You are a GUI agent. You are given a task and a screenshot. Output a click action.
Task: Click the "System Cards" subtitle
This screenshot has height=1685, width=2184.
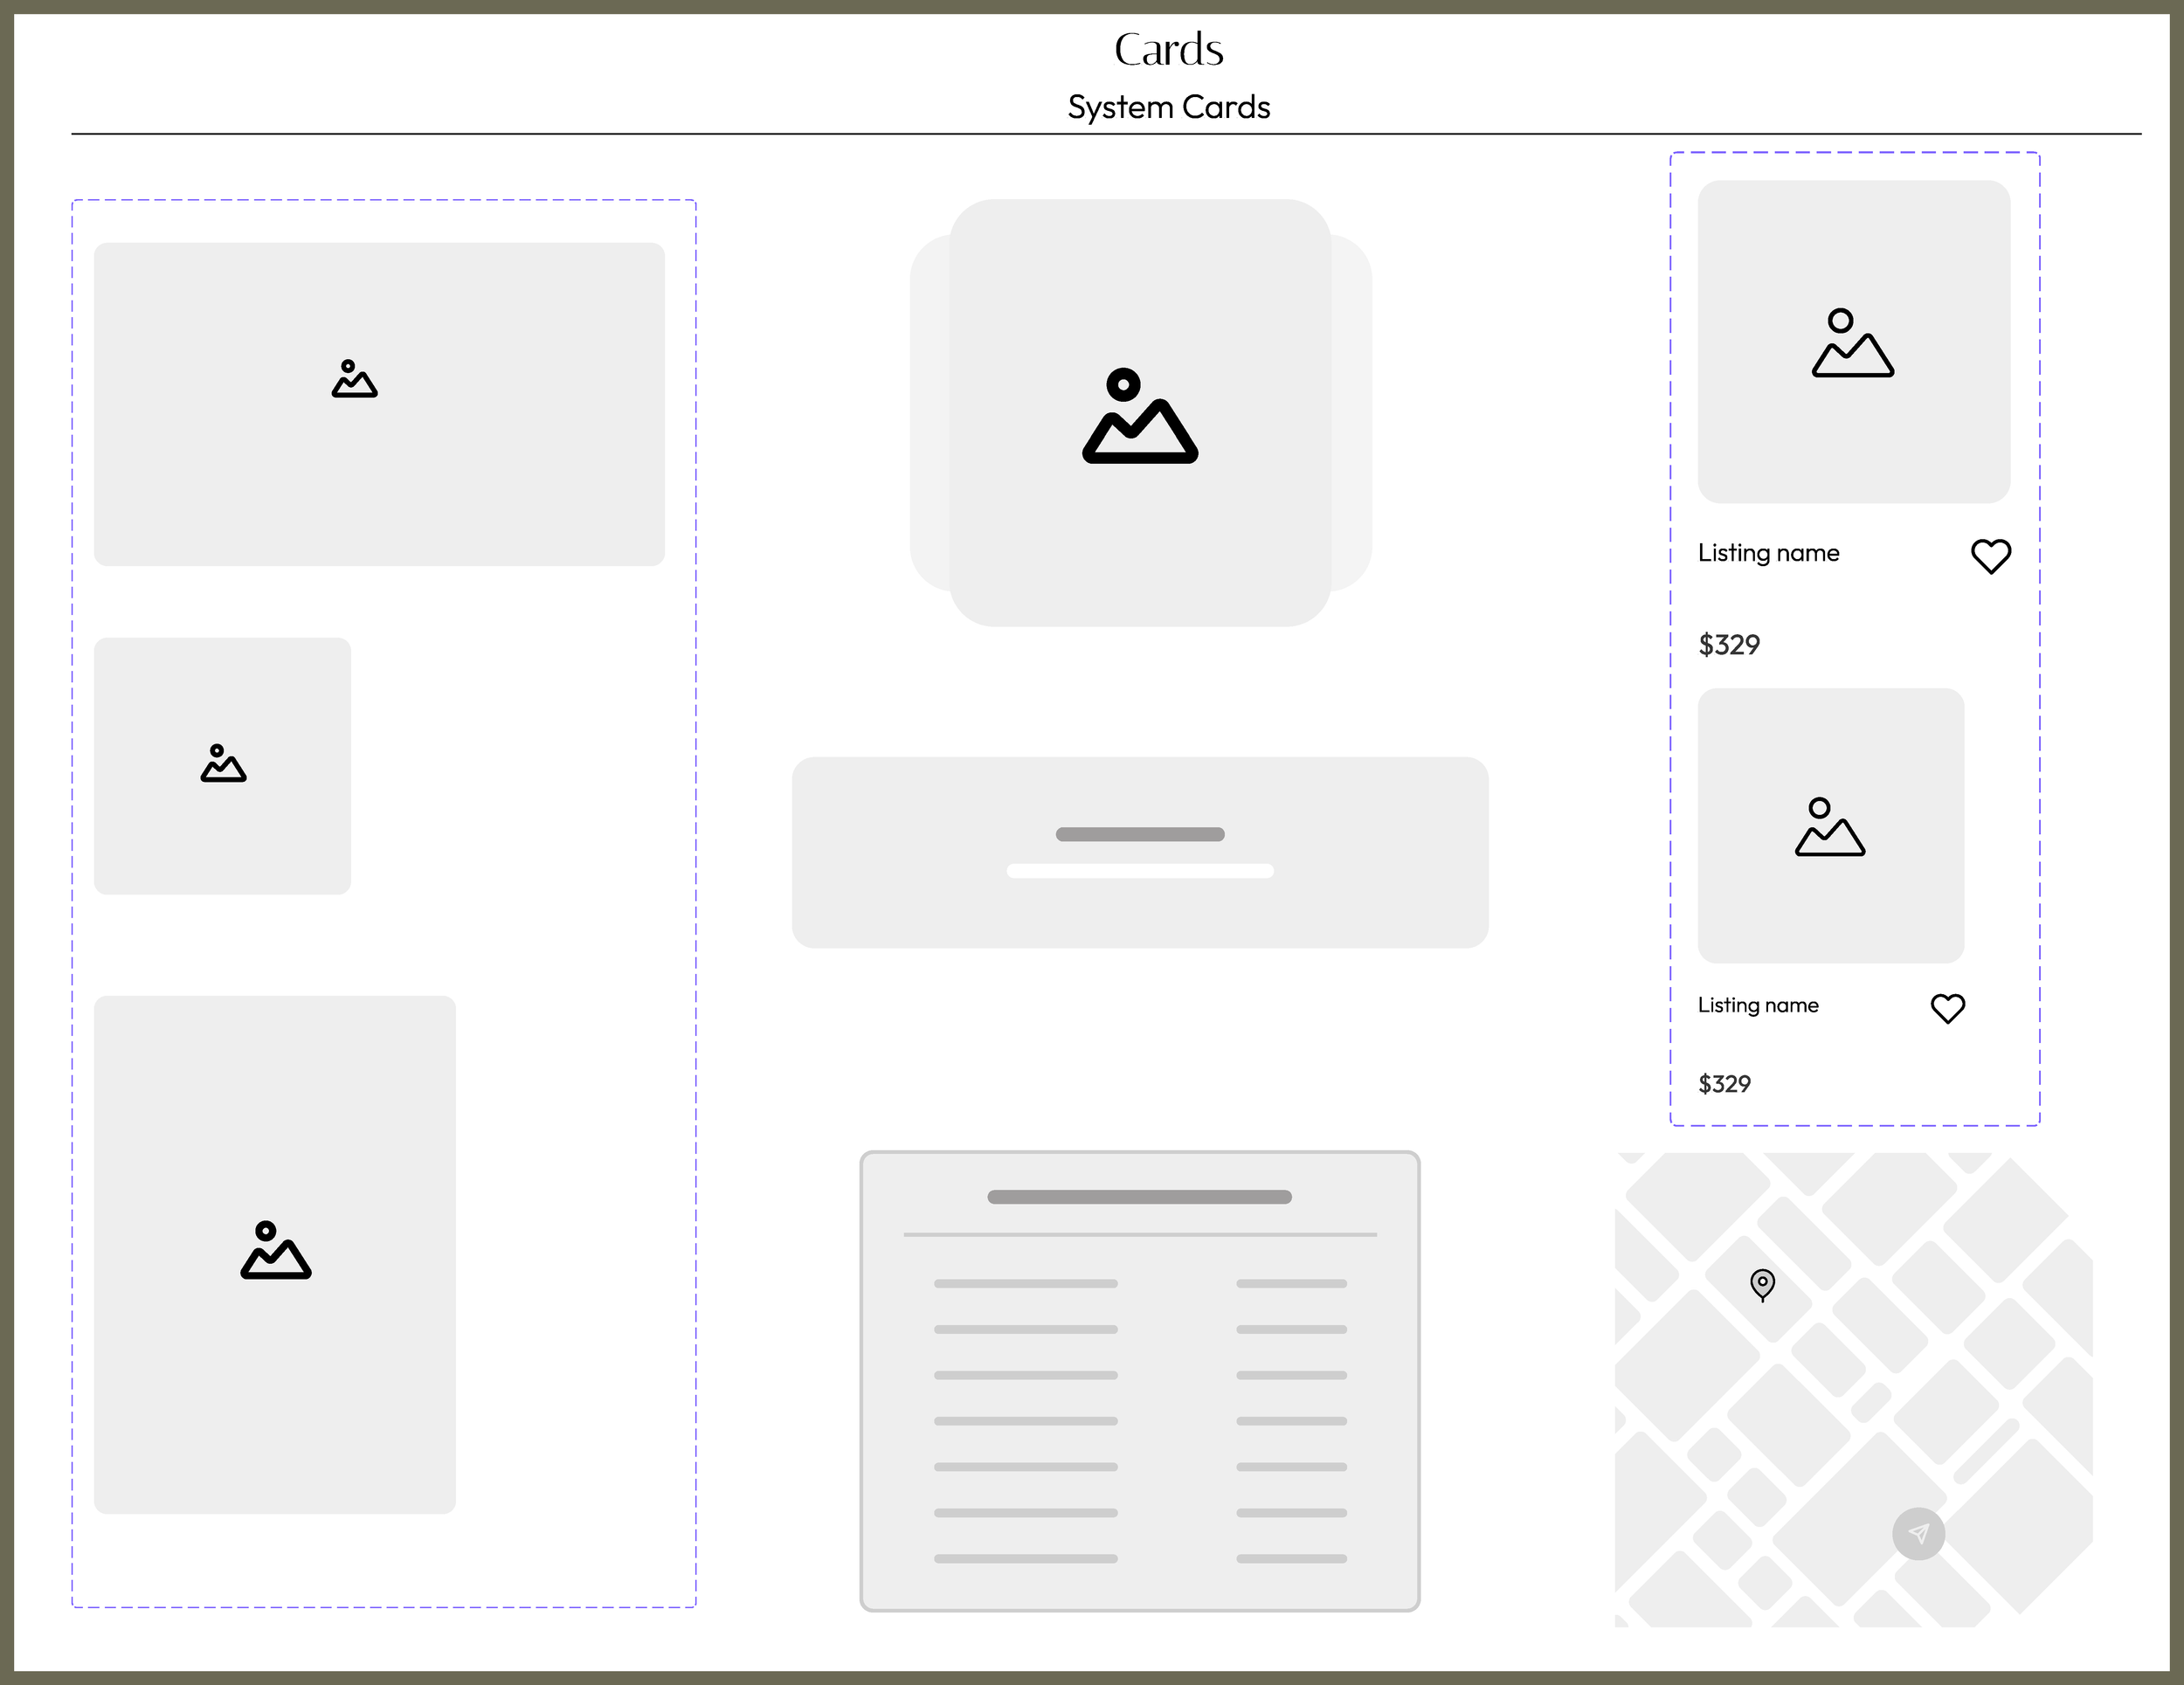tap(1168, 107)
